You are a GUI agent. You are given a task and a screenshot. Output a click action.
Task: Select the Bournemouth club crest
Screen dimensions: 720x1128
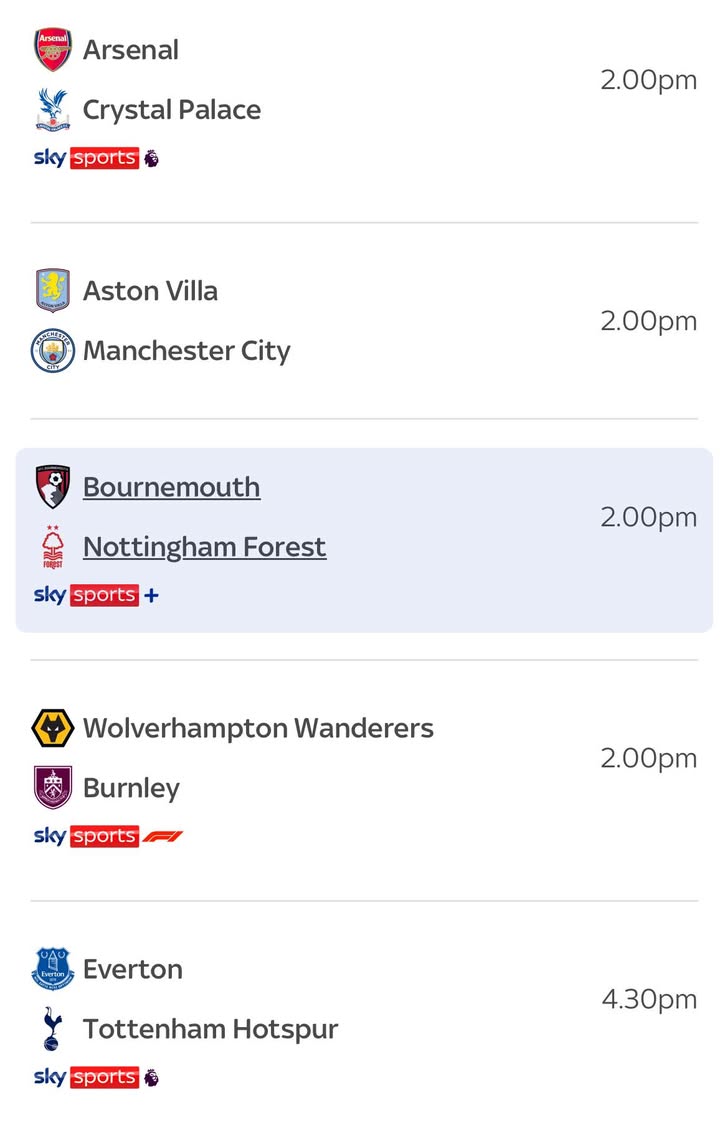point(53,487)
